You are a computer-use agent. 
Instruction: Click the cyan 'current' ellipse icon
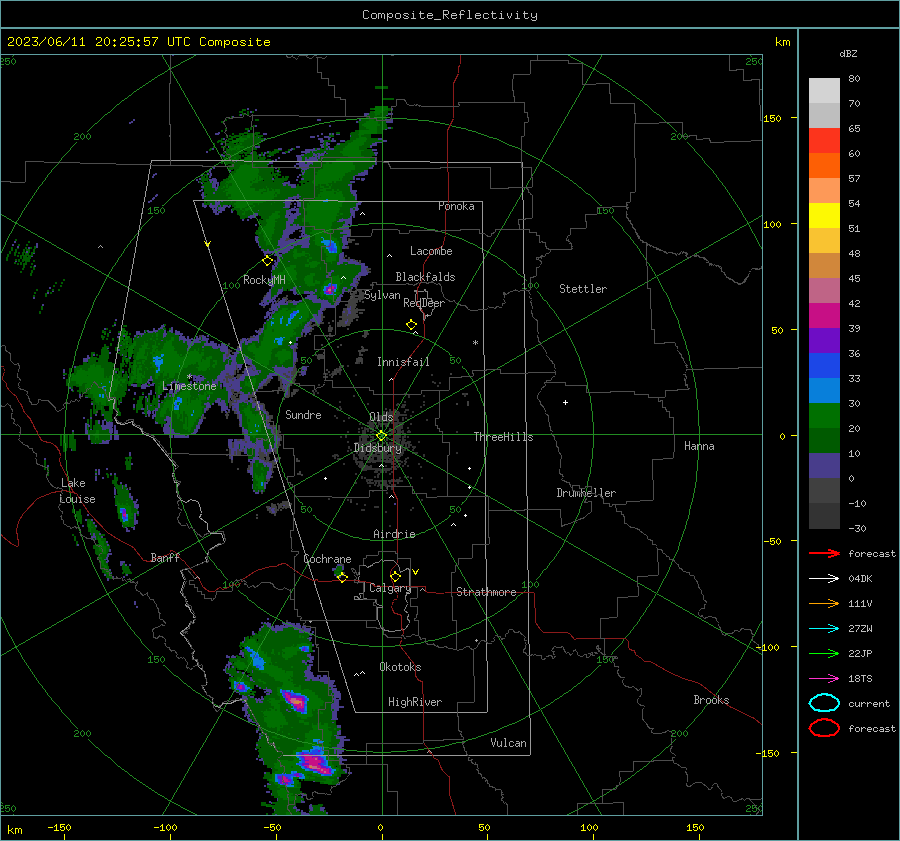coord(824,703)
